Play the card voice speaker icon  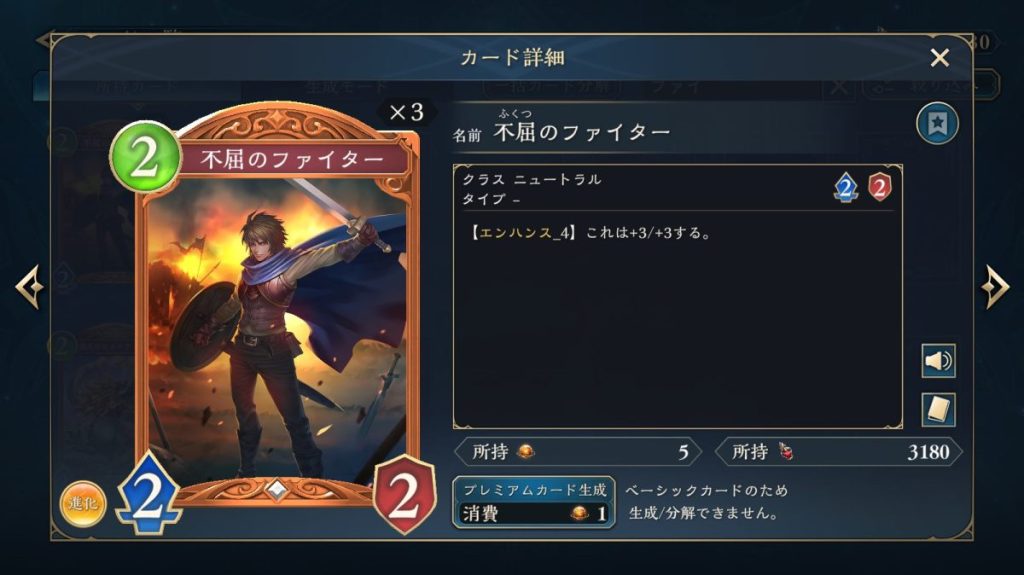[938, 361]
